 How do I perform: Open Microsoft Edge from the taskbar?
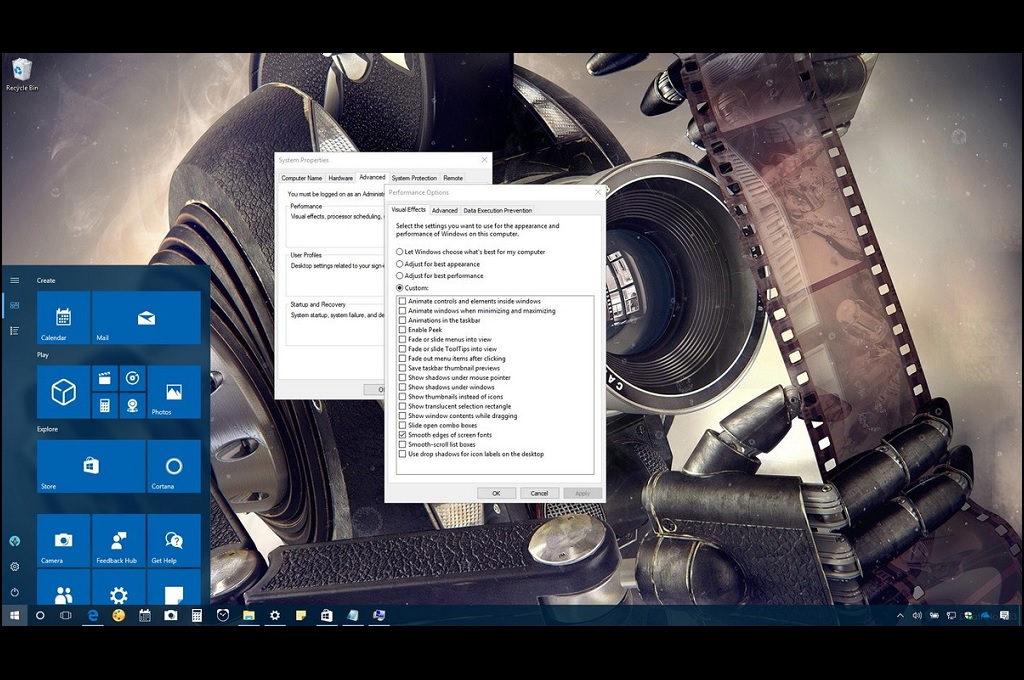pyautogui.click(x=93, y=616)
